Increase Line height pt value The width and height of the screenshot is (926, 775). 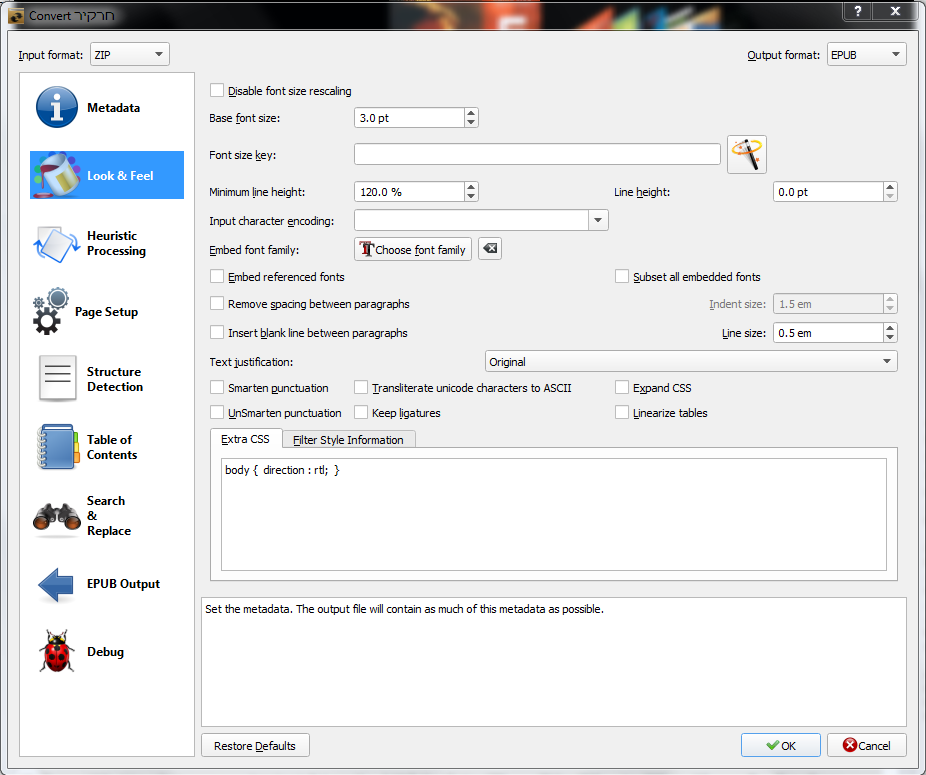tap(890, 187)
